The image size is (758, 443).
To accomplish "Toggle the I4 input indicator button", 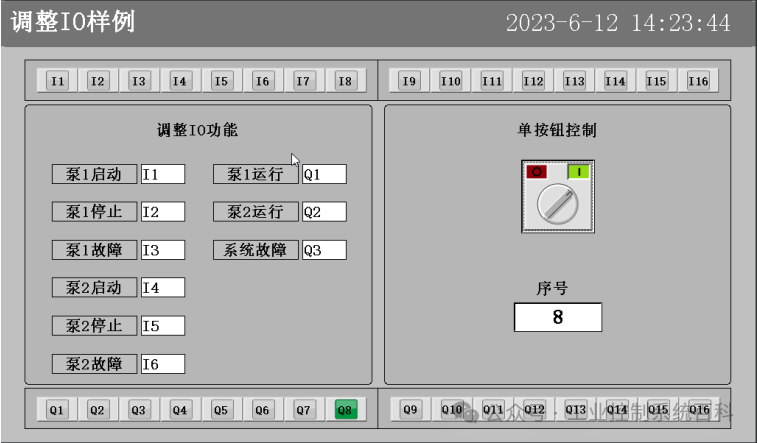I will pyautogui.click(x=180, y=81).
